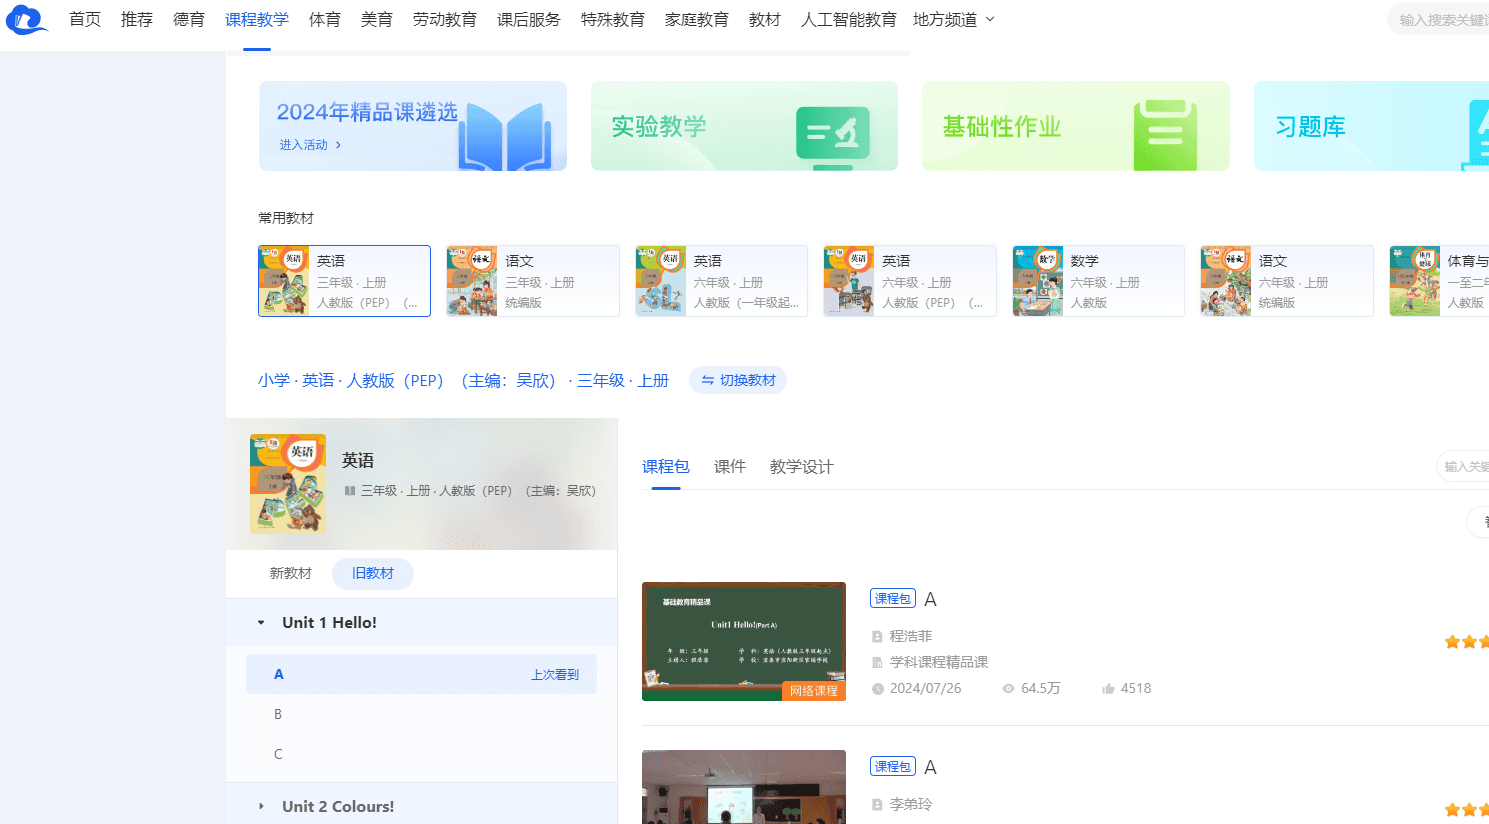Click course title A by 程浩菲

930,599
